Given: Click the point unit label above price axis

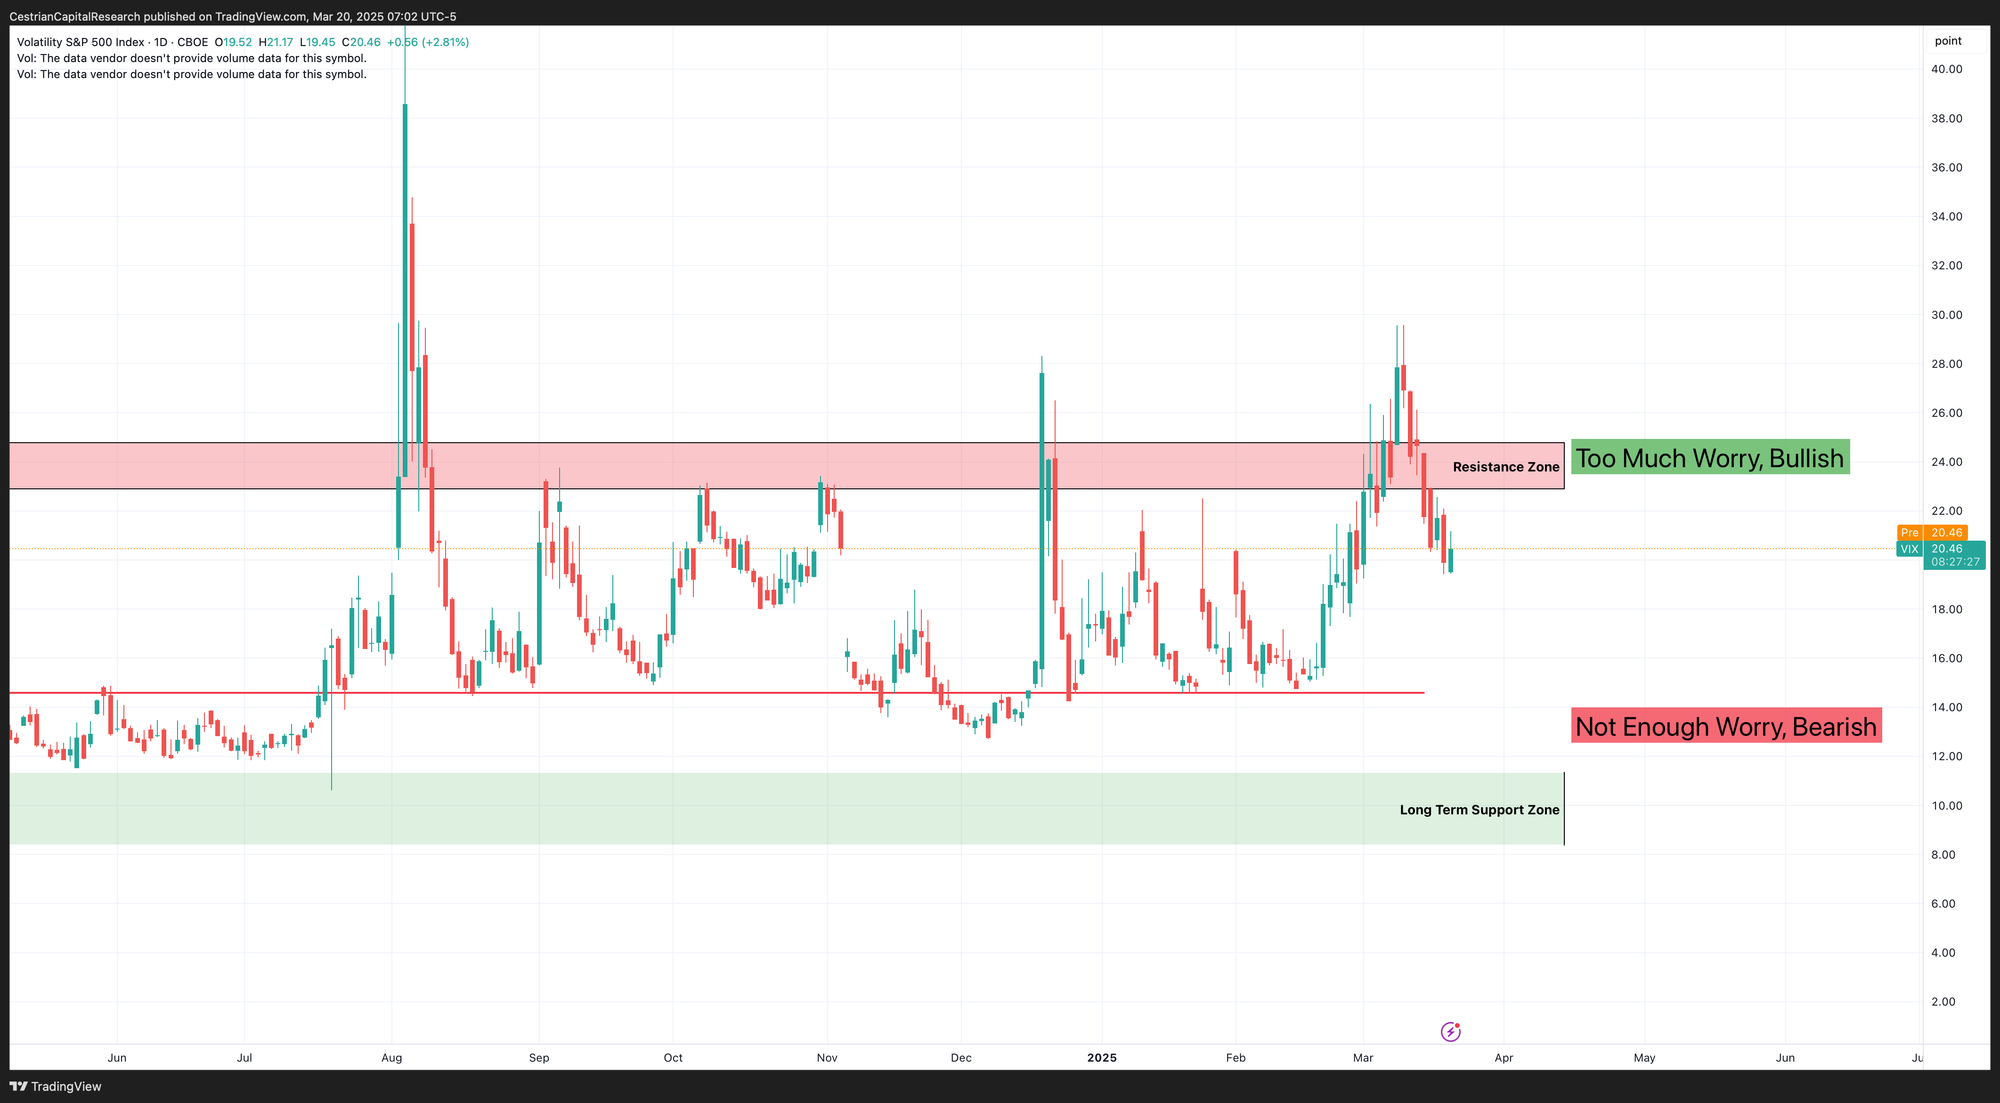Looking at the screenshot, I should (x=1948, y=41).
